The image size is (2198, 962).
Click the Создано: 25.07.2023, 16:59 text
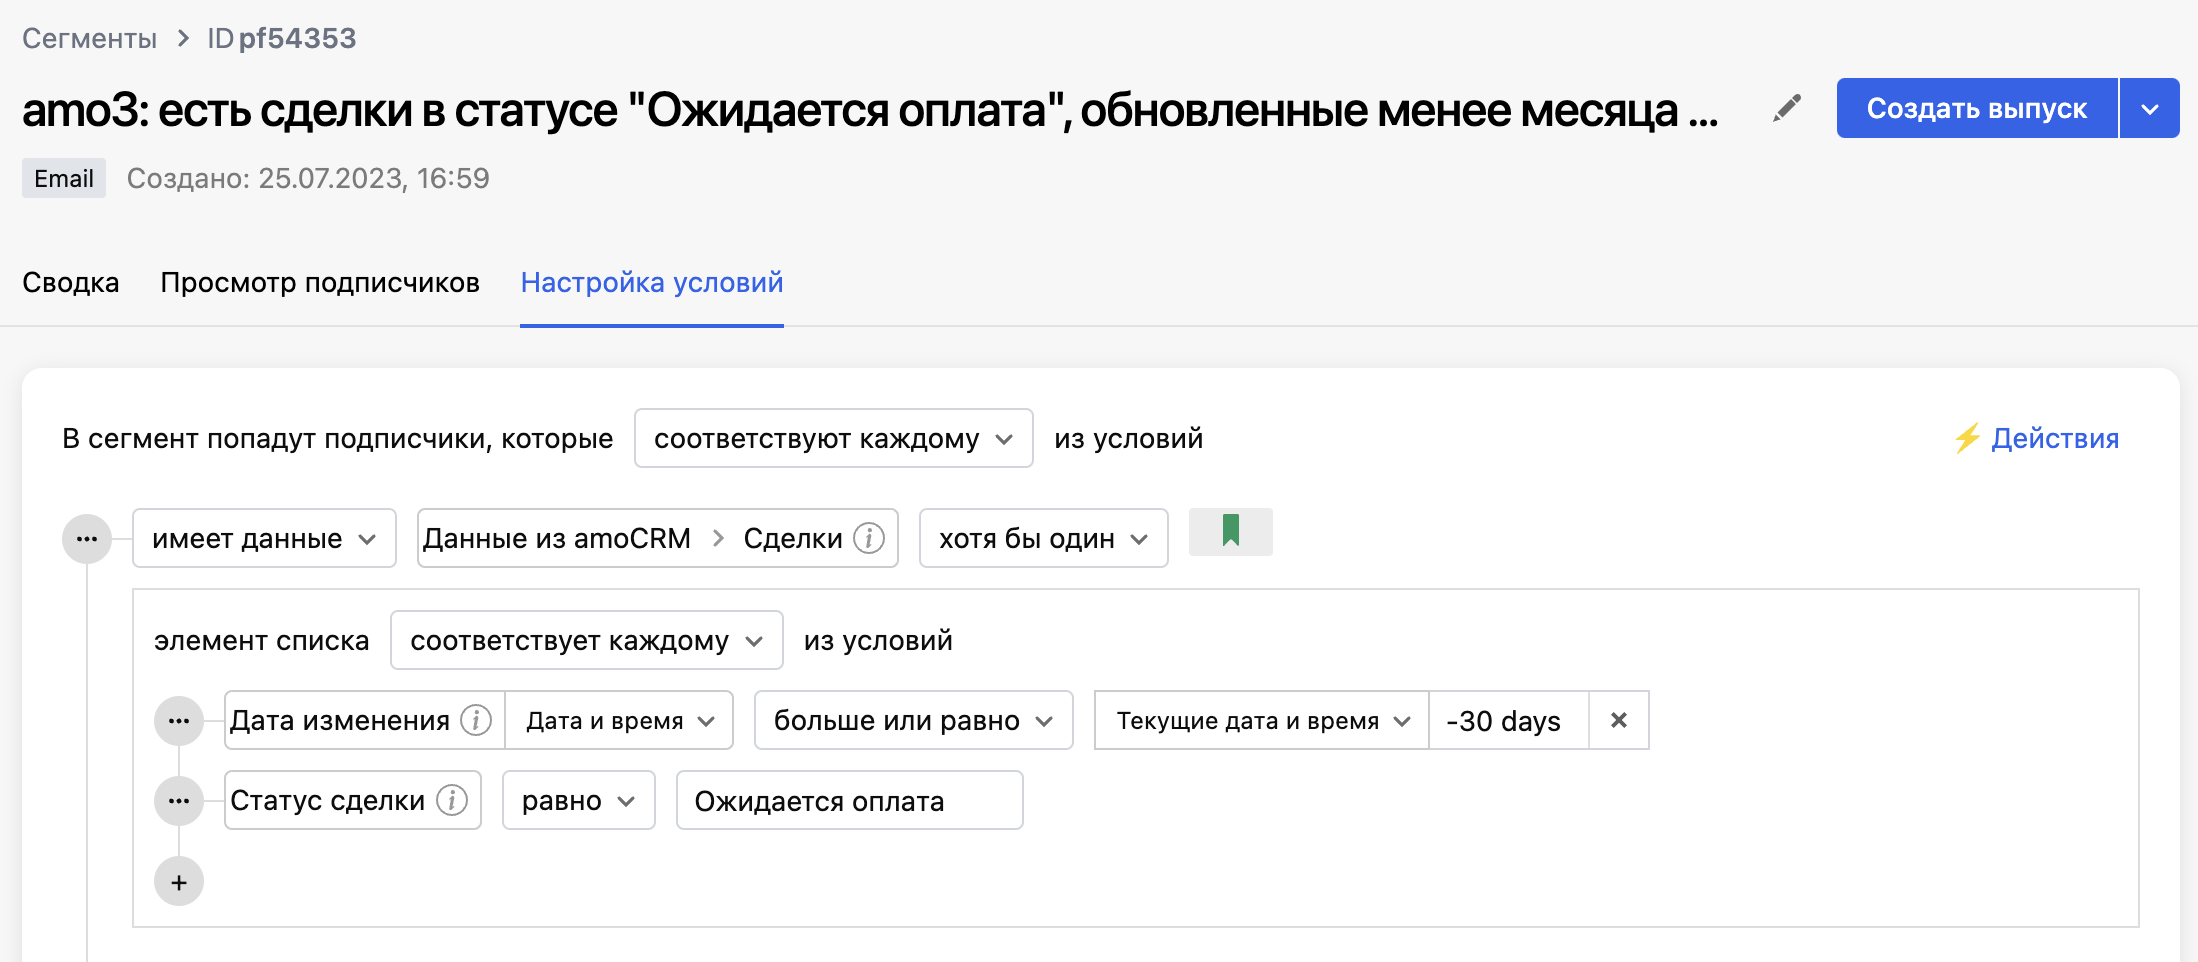[308, 178]
